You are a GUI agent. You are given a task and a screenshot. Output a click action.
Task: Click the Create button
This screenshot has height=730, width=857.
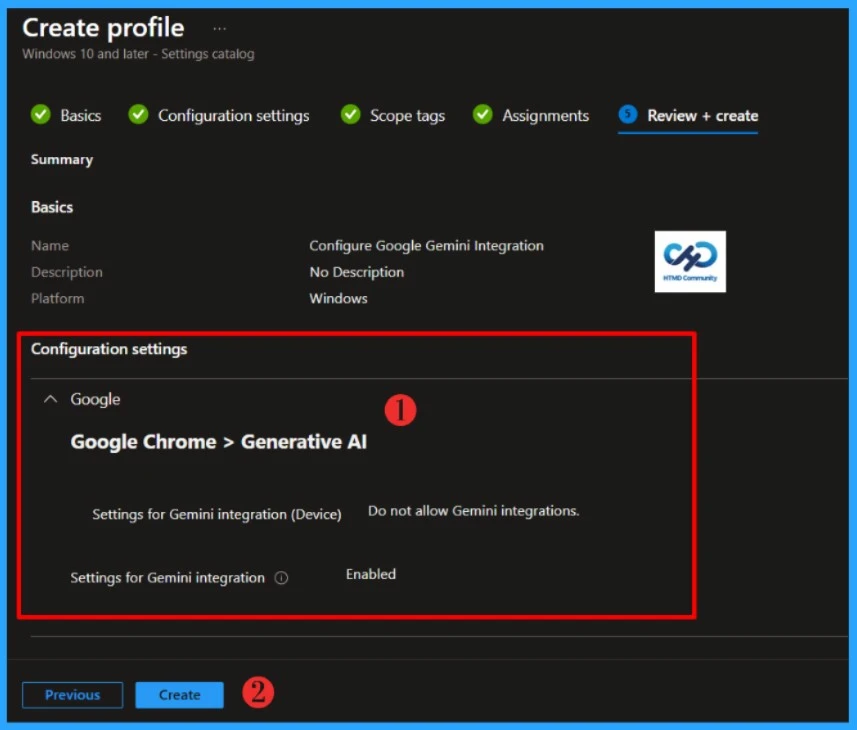pos(179,695)
